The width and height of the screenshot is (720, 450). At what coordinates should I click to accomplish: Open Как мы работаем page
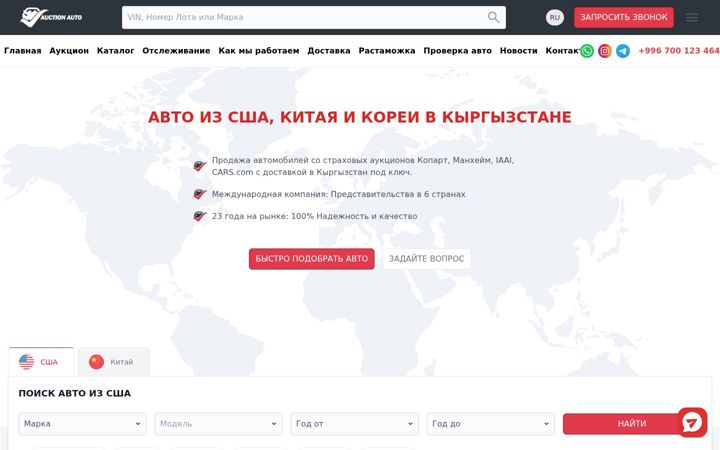(x=259, y=51)
